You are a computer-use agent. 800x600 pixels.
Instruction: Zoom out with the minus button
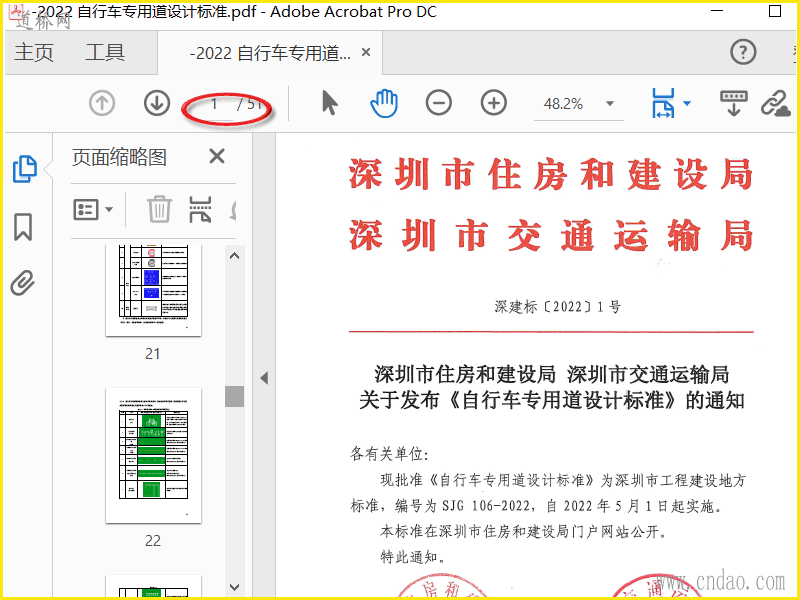[439, 103]
